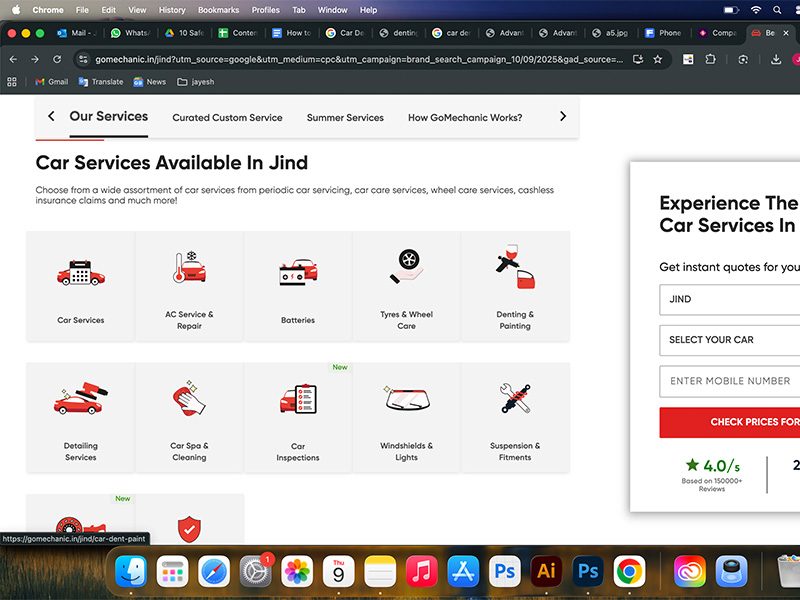Click the Batteries service icon

297,286
